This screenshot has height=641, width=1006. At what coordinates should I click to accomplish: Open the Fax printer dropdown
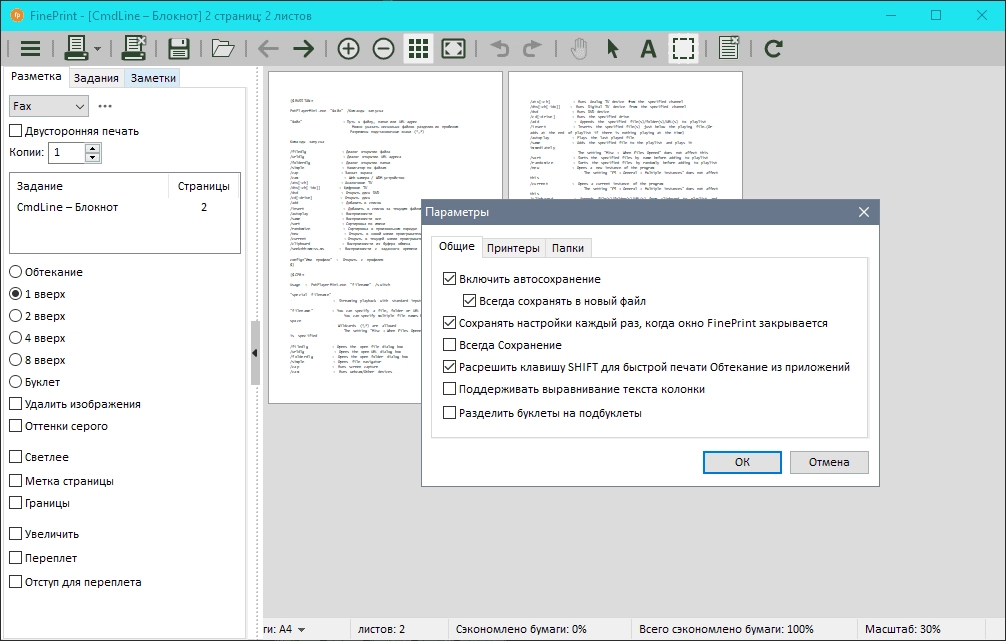[x=49, y=107]
